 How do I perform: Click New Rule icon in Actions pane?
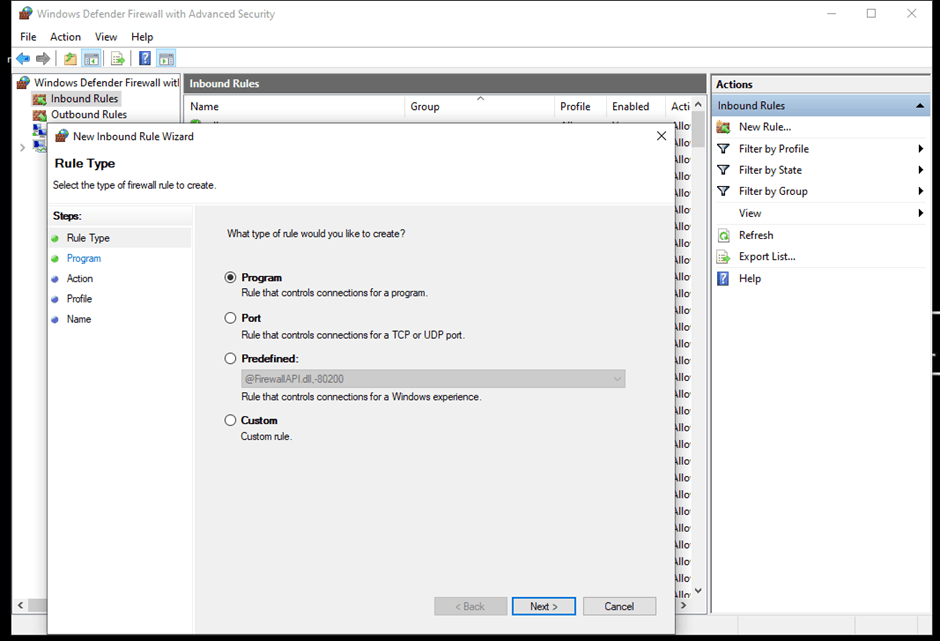pos(724,127)
